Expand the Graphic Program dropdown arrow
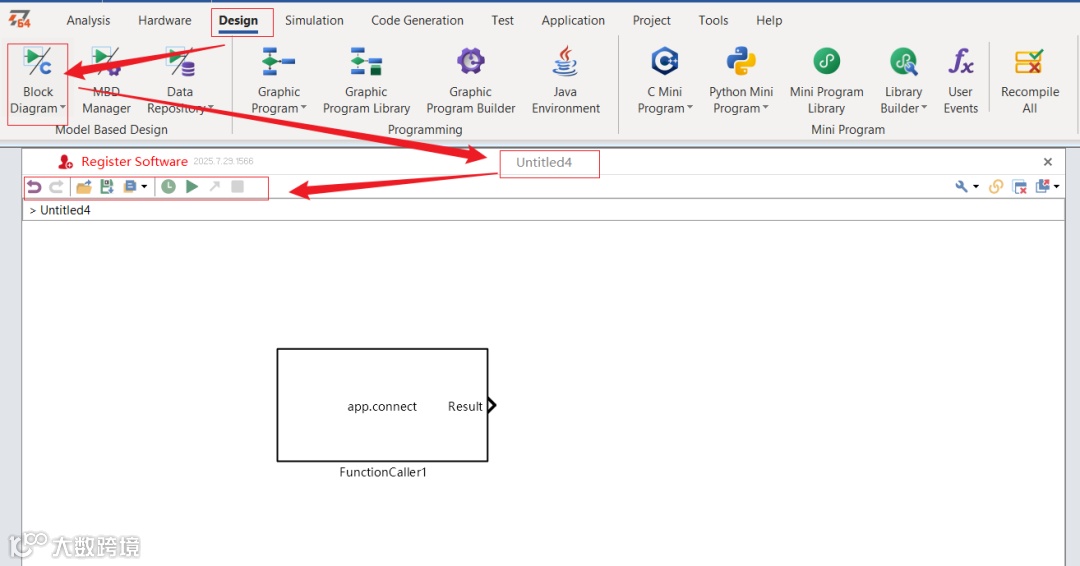Viewport: 1080px width, 566px height. 303,107
